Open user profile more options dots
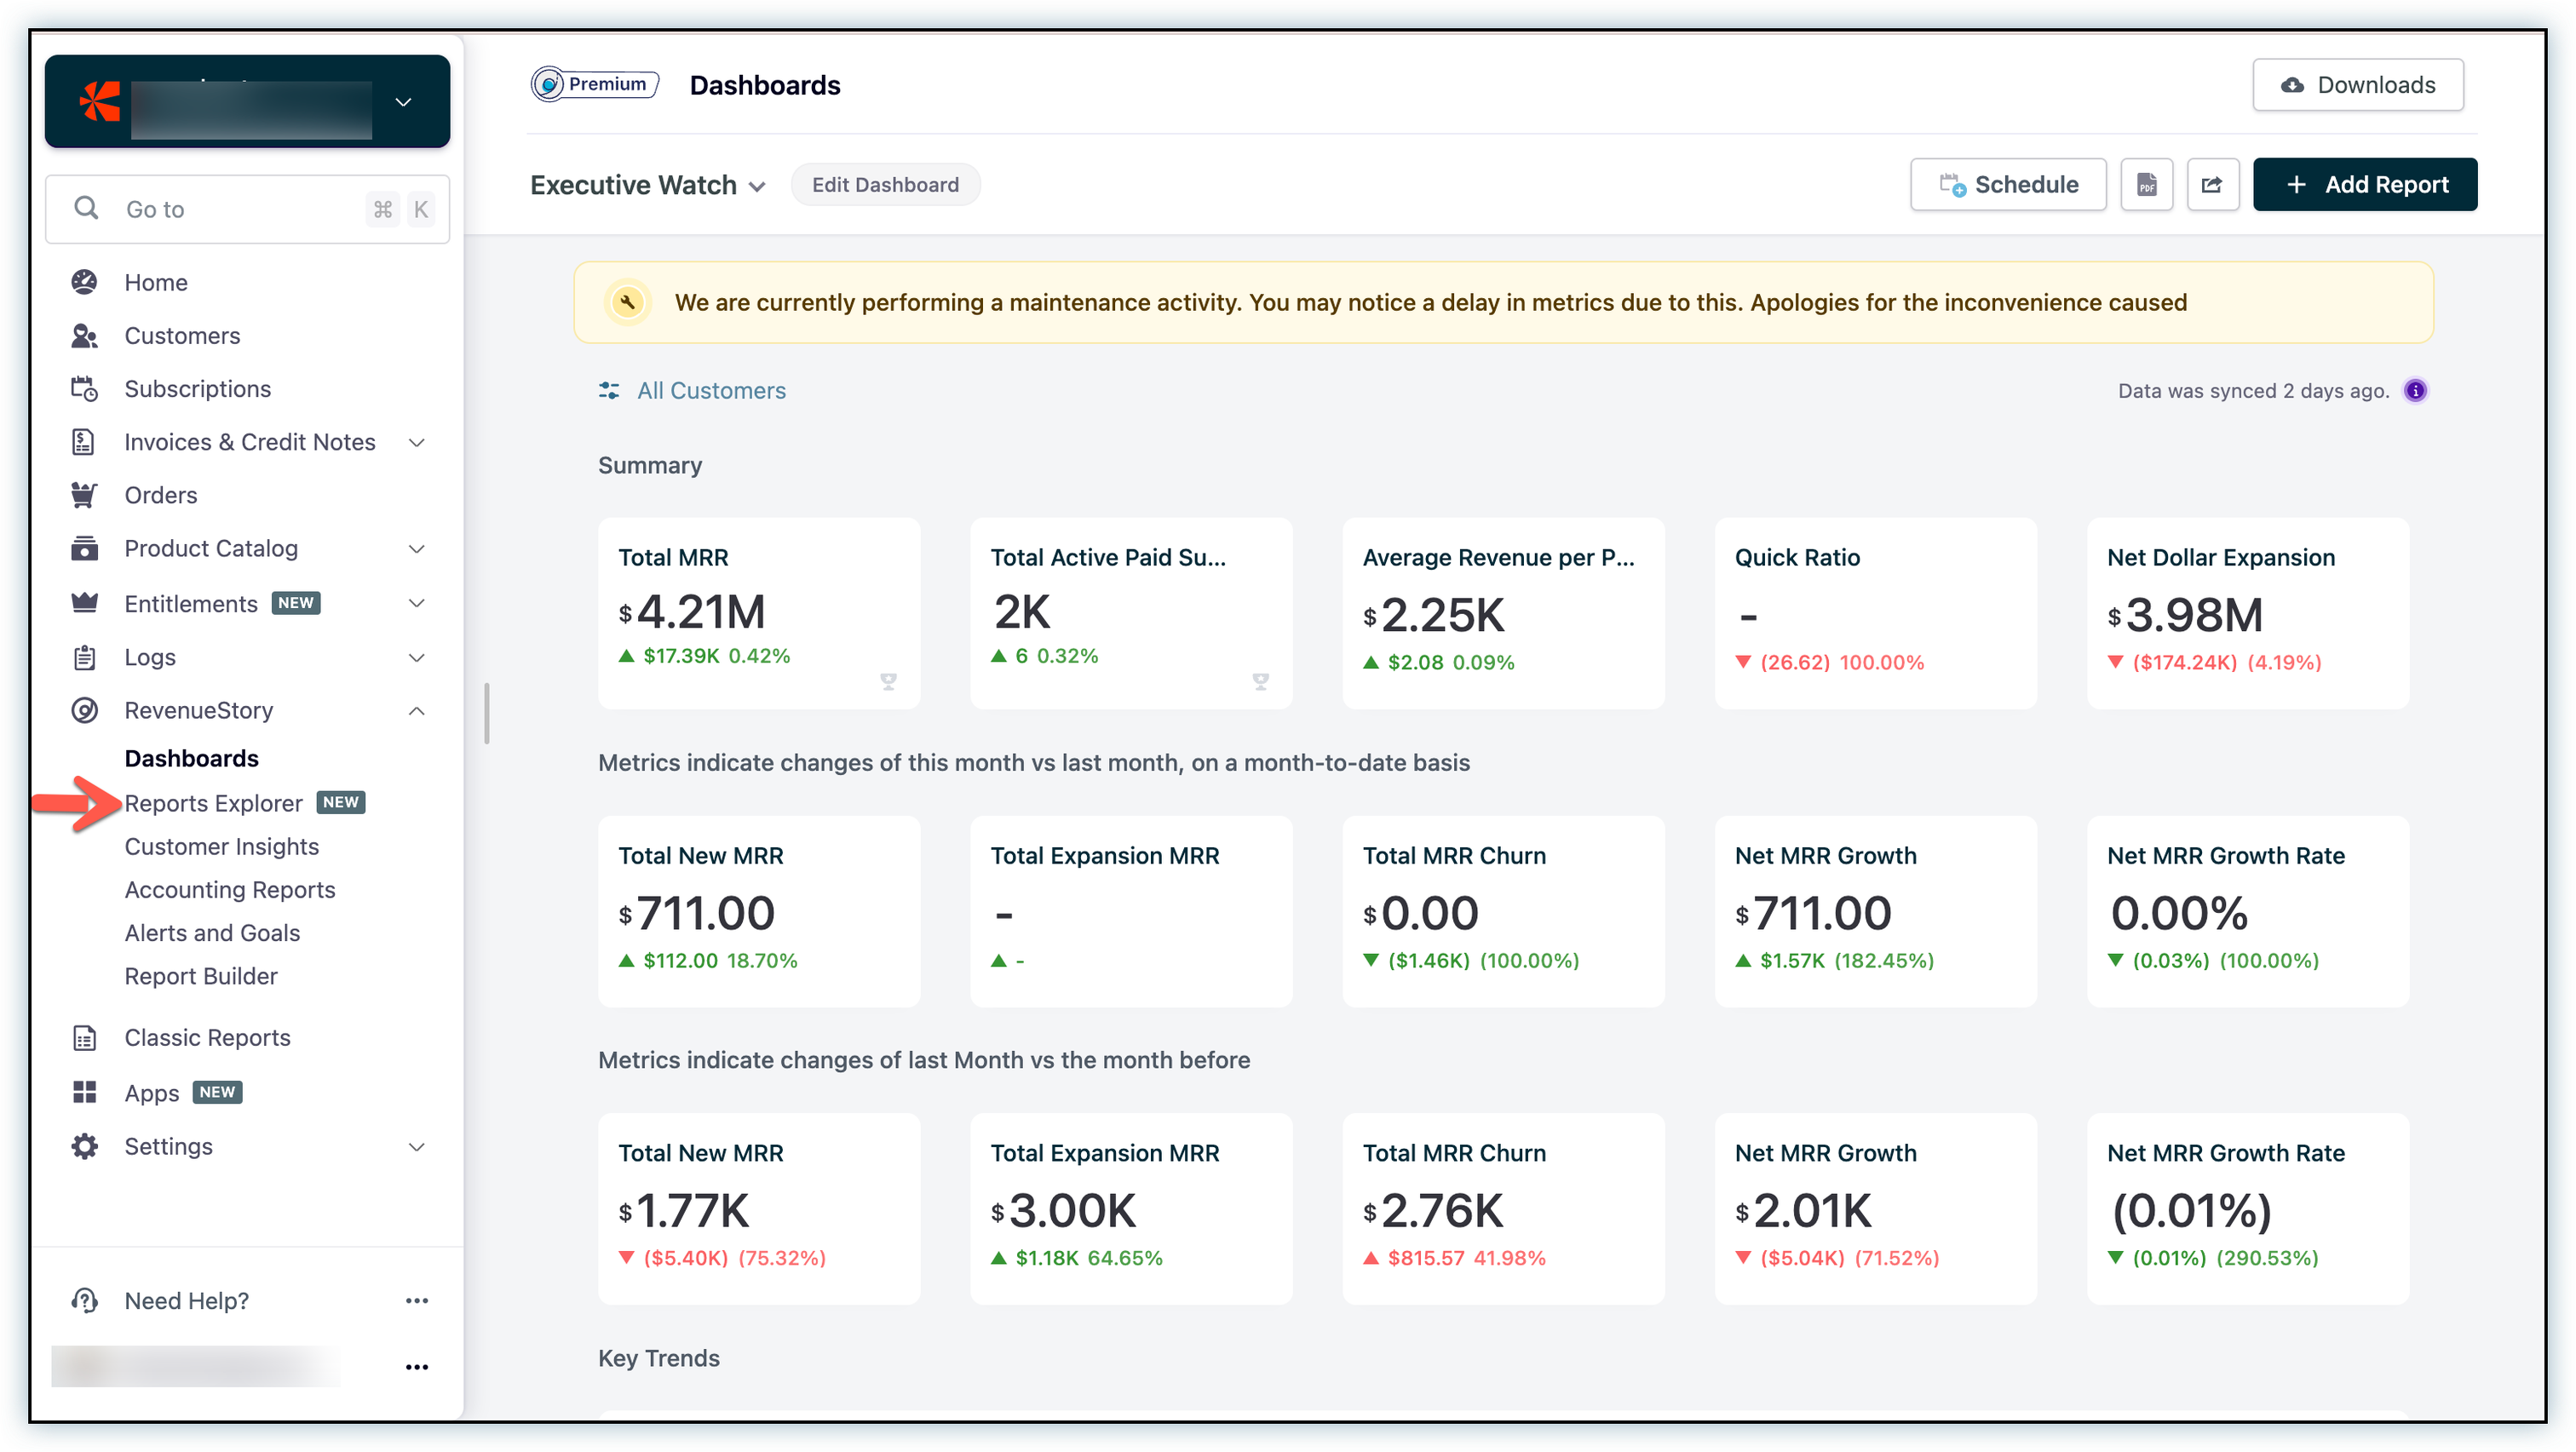The width and height of the screenshot is (2576, 1452). pos(417,1366)
